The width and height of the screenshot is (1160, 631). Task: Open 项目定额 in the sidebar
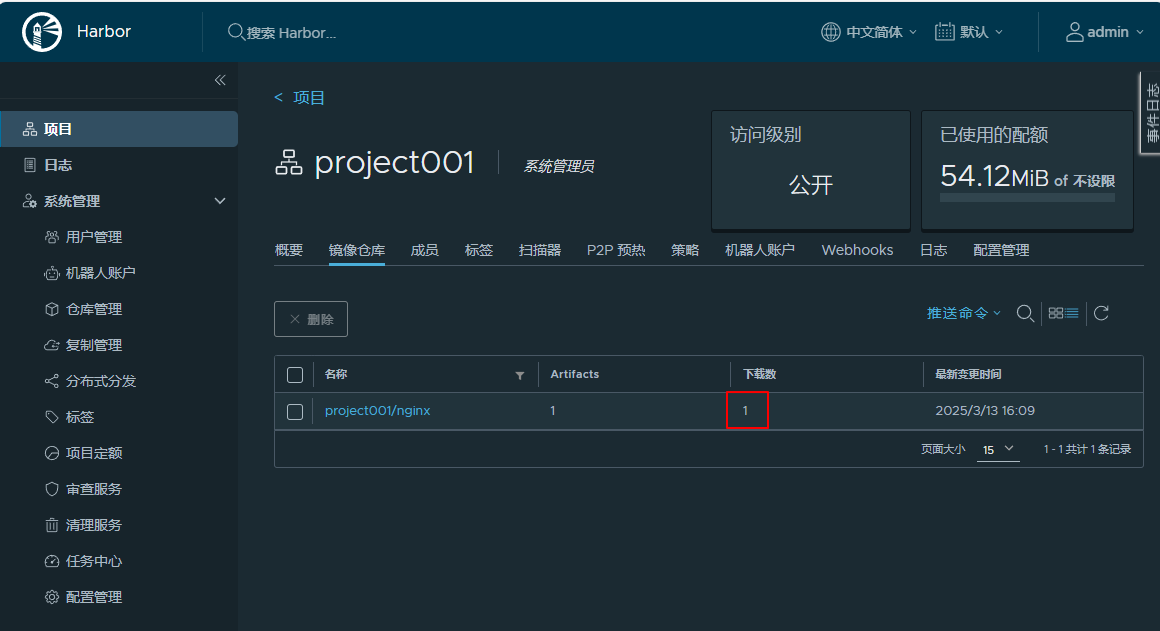pyautogui.click(x=94, y=453)
